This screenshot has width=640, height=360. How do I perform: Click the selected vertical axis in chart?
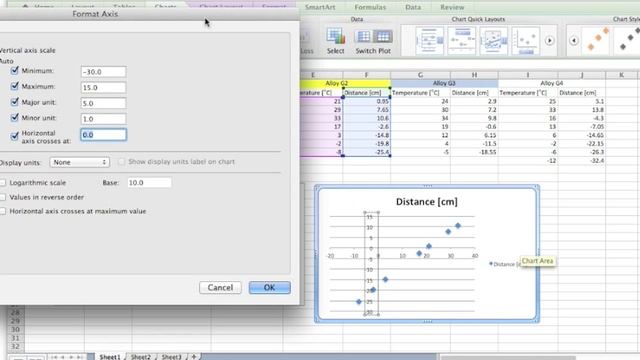click(x=371, y=263)
